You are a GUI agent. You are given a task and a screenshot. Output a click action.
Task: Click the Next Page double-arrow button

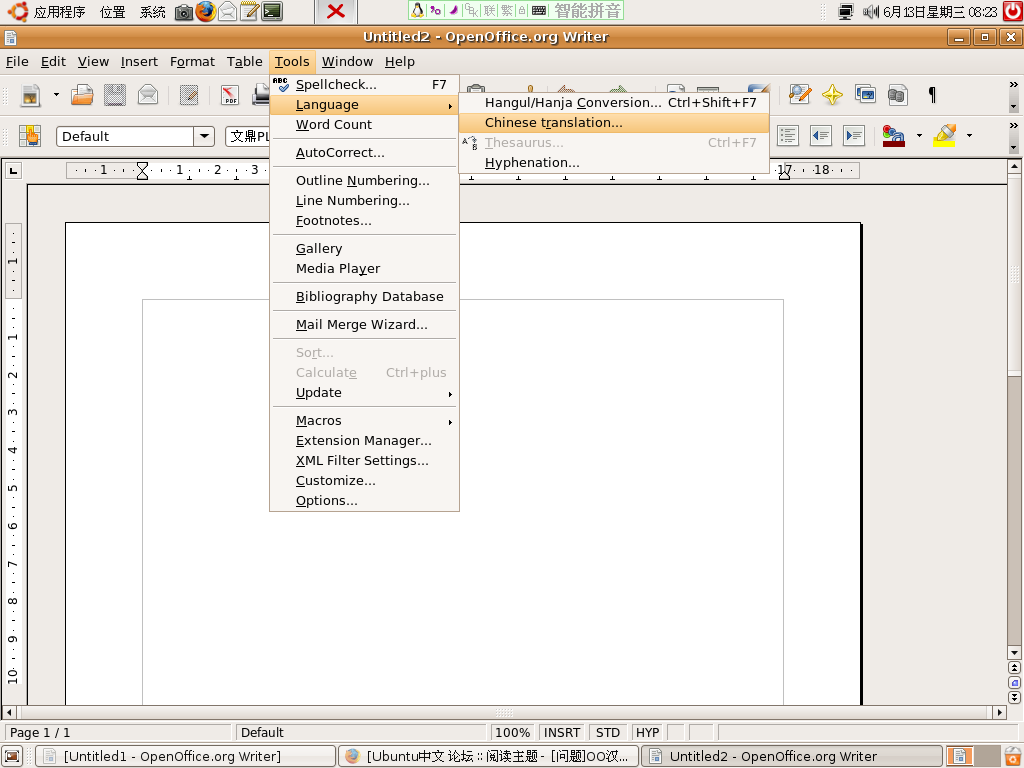point(1014,697)
